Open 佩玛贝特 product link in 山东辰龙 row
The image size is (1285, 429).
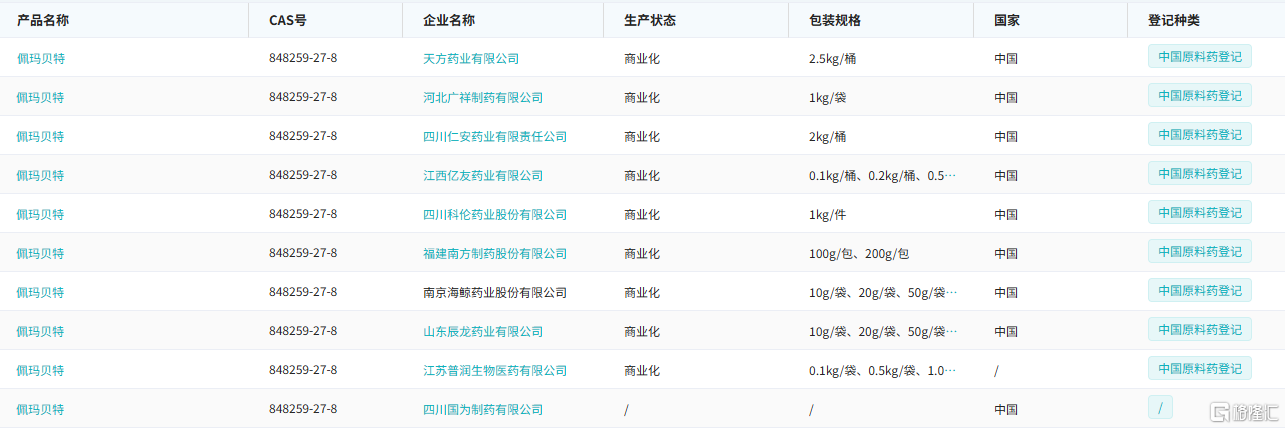[40, 331]
